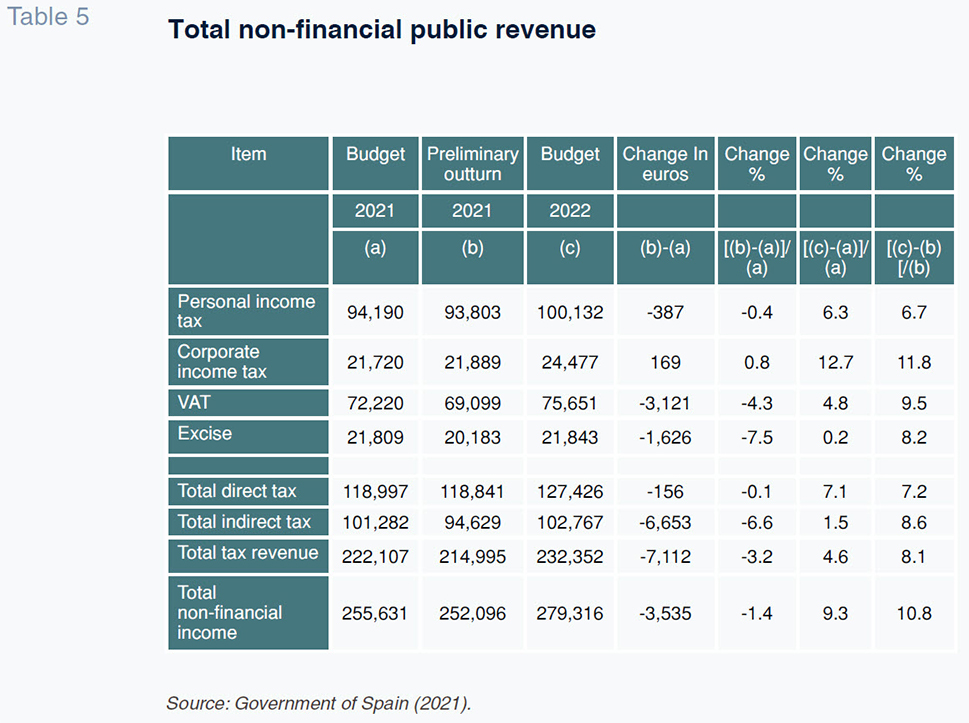Click the value 20,183
Viewport: 969px width, 723px height.
(473, 438)
